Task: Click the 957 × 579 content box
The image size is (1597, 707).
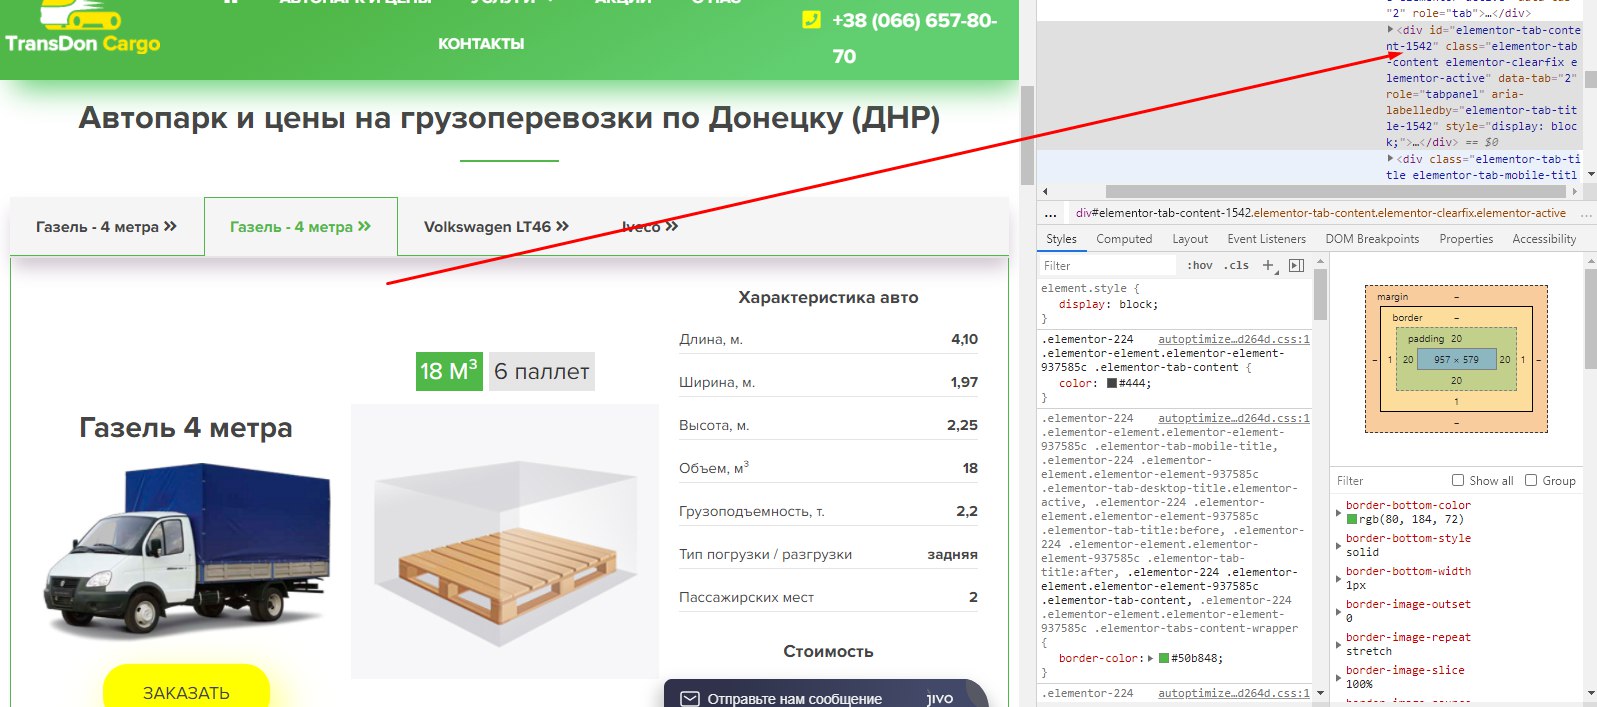Action: click(x=1456, y=359)
